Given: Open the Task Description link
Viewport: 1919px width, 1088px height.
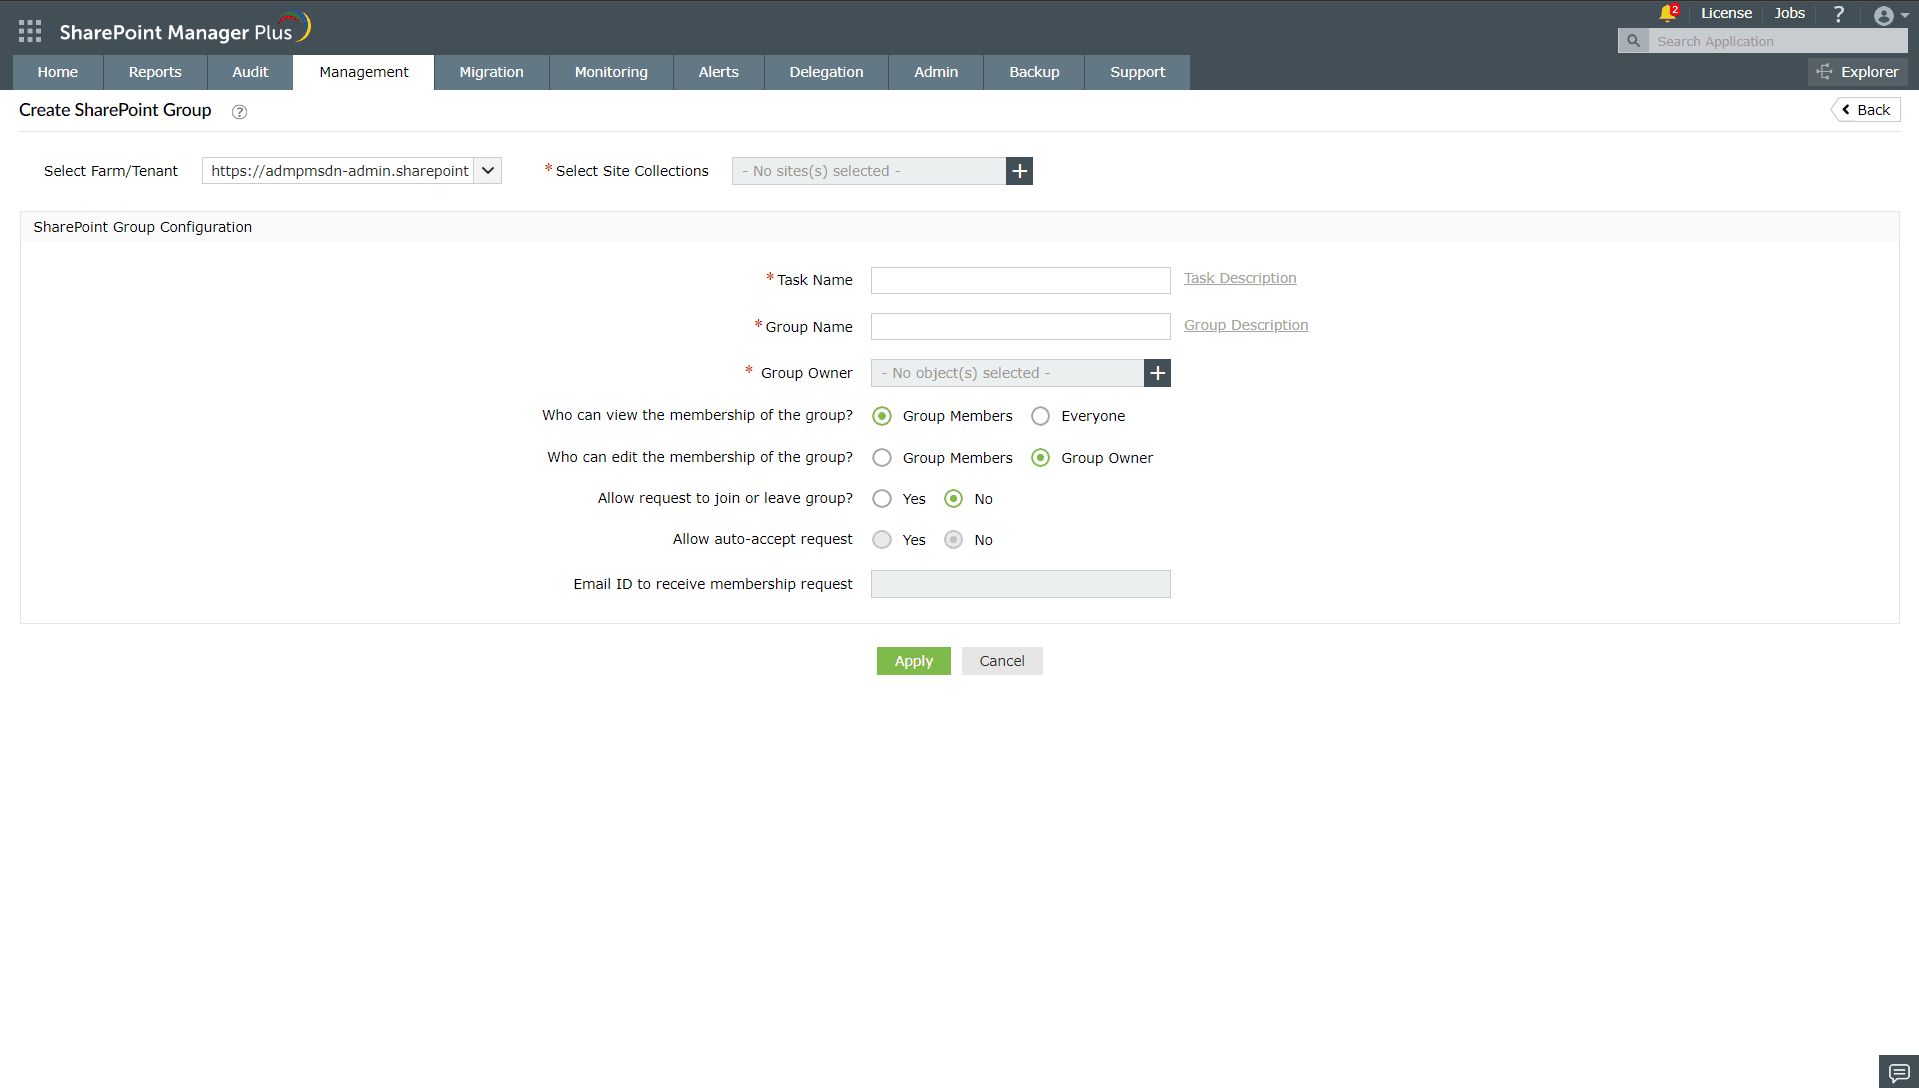Looking at the screenshot, I should (x=1240, y=278).
